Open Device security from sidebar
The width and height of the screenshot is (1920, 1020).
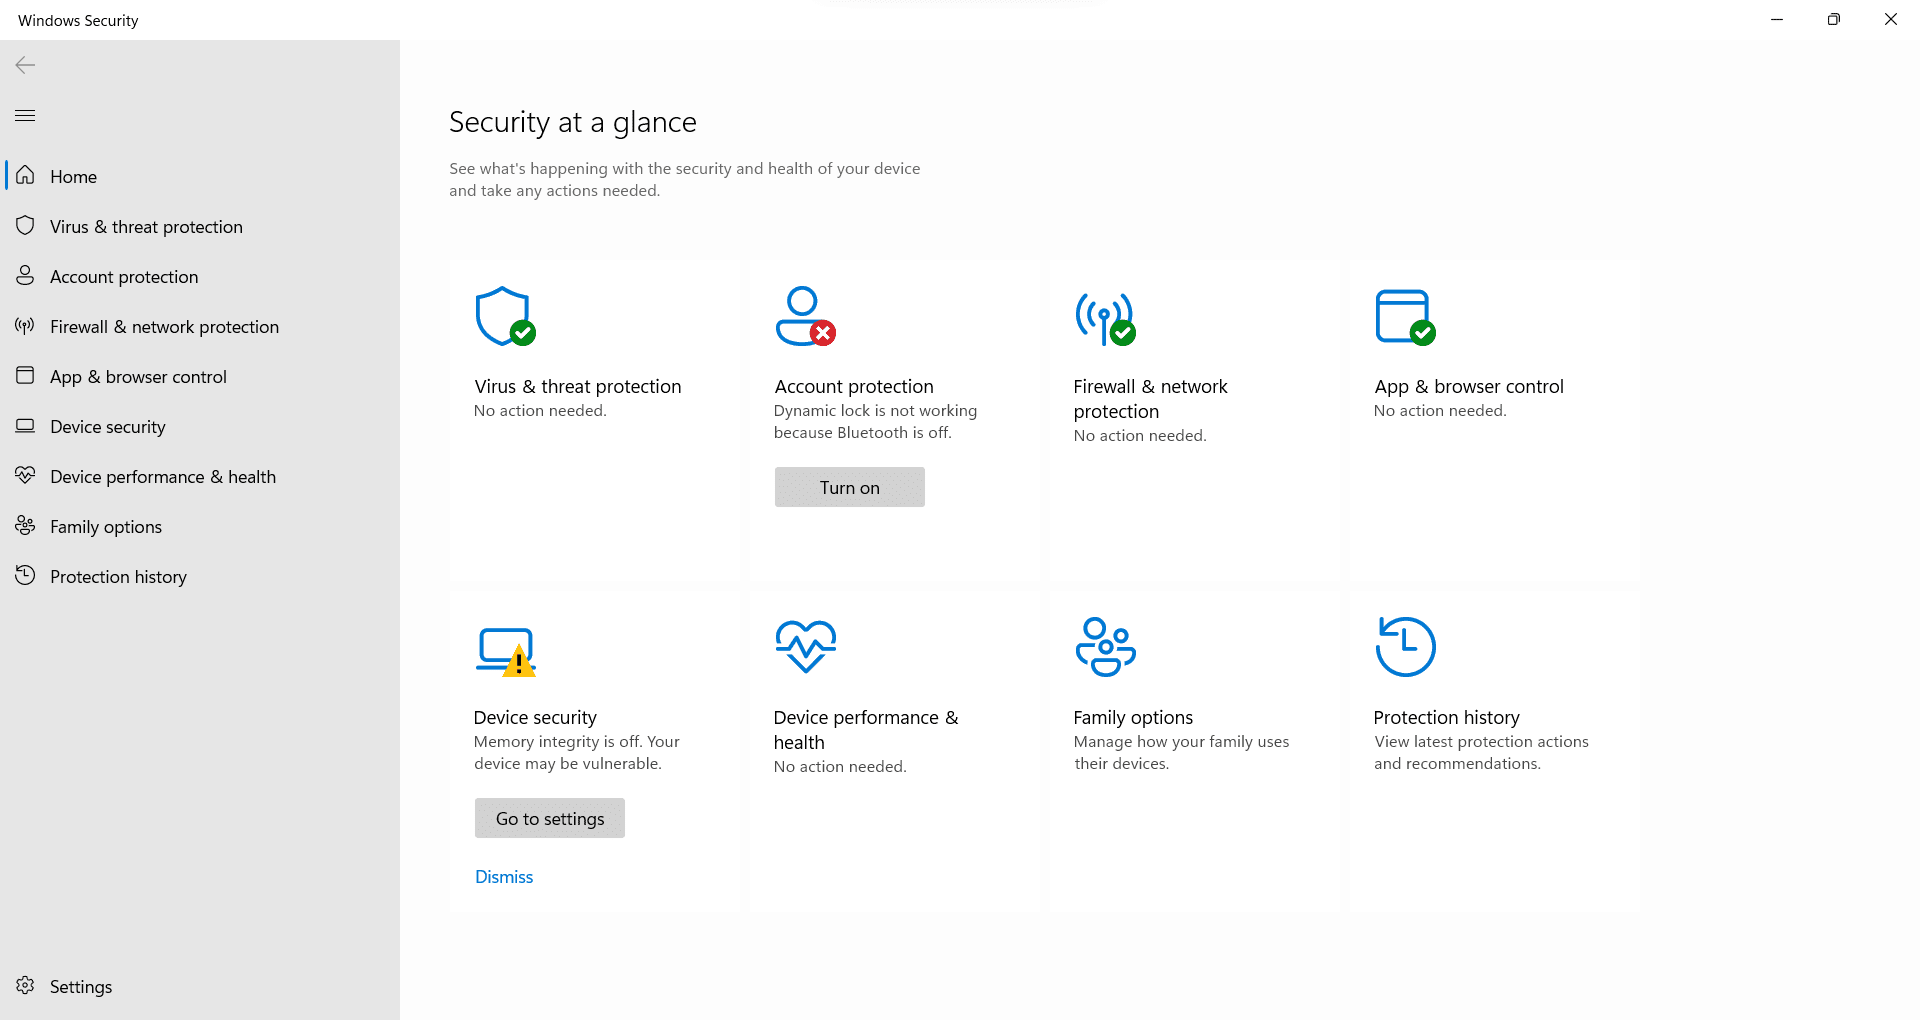(200, 426)
